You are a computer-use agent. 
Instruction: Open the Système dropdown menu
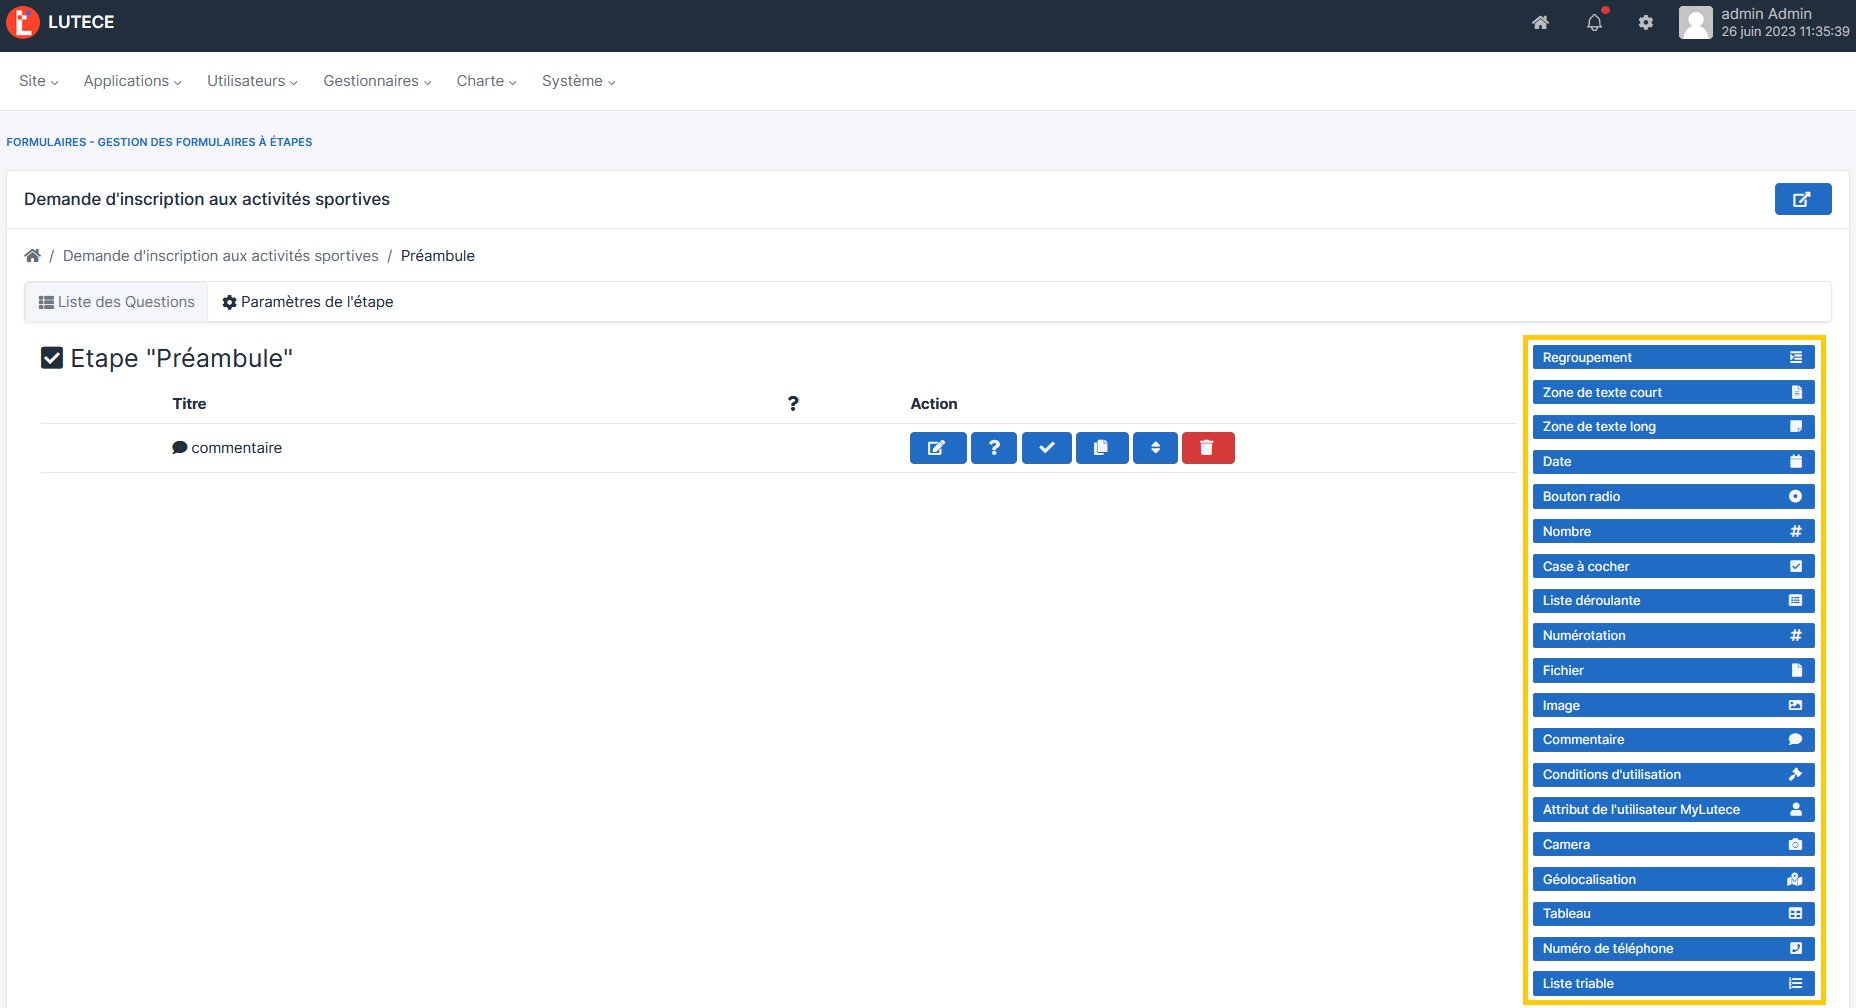[x=578, y=81]
